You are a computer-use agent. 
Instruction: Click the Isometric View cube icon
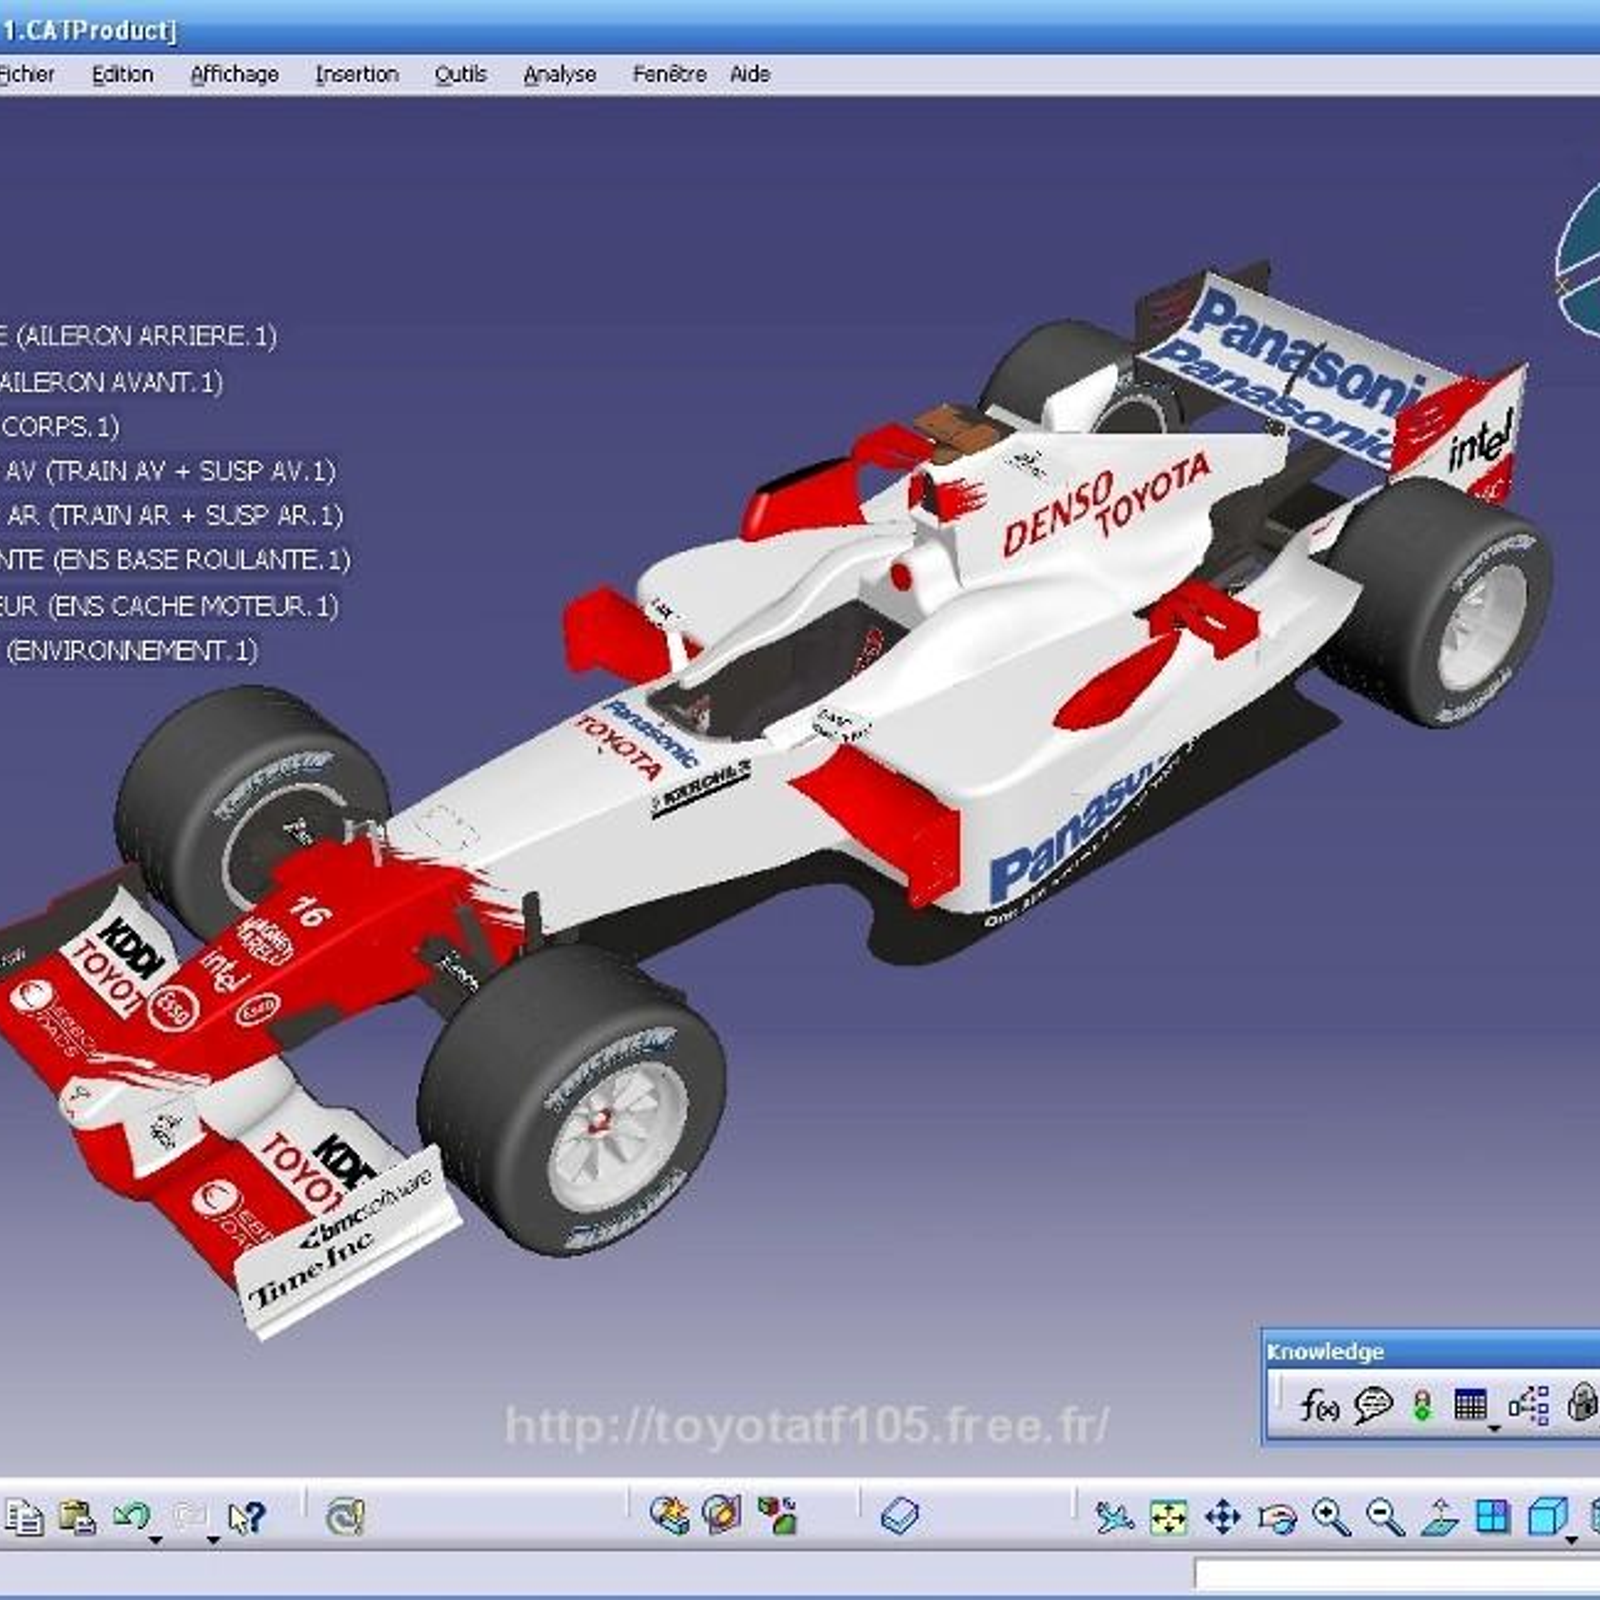[x=1547, y=1517]
